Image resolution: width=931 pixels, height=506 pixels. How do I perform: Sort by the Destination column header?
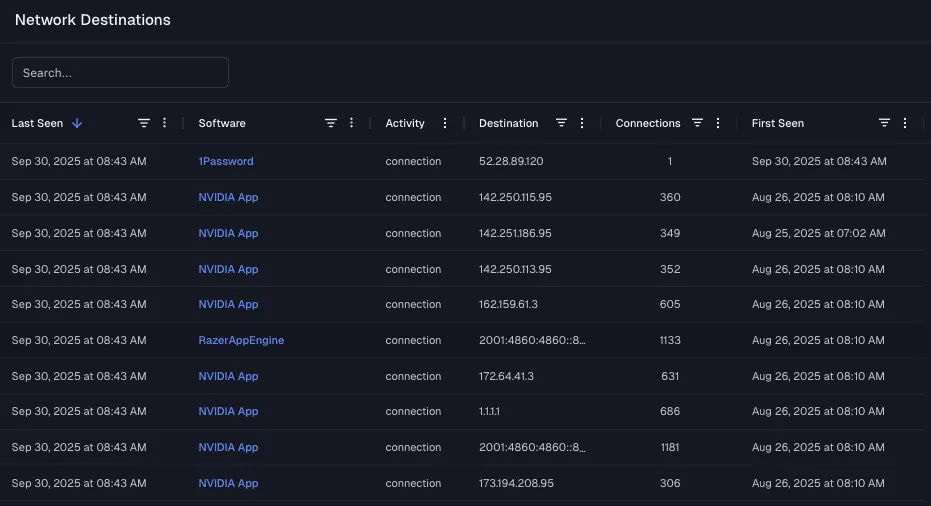pyautogui.click(x=508, y=123)
